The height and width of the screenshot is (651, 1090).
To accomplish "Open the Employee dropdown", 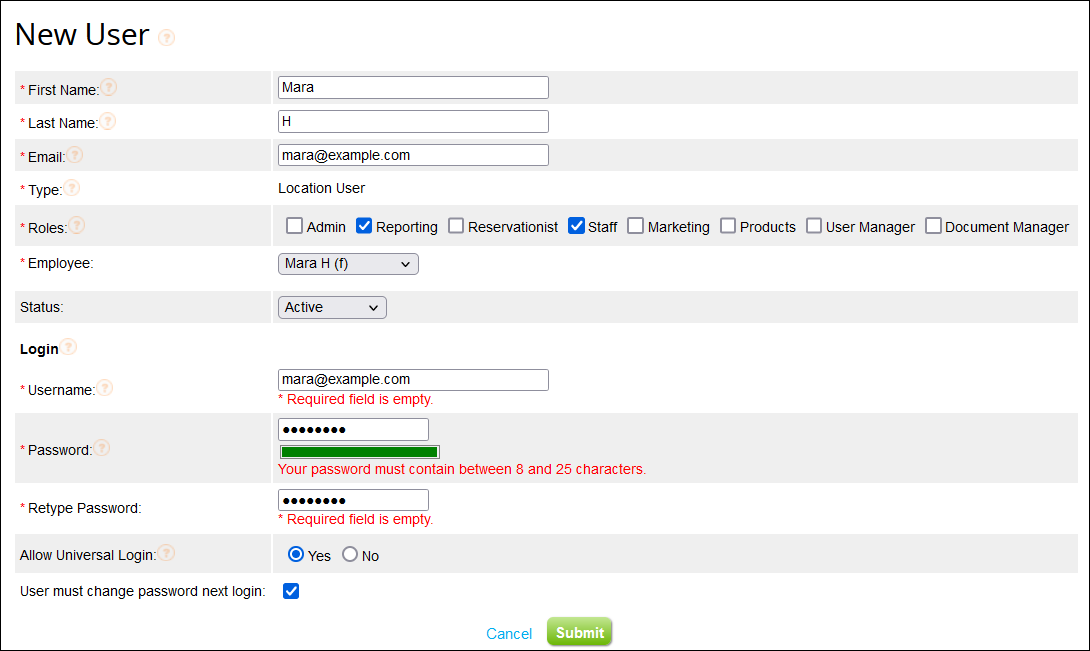I will pyautogui.click(x=348, y=263).
